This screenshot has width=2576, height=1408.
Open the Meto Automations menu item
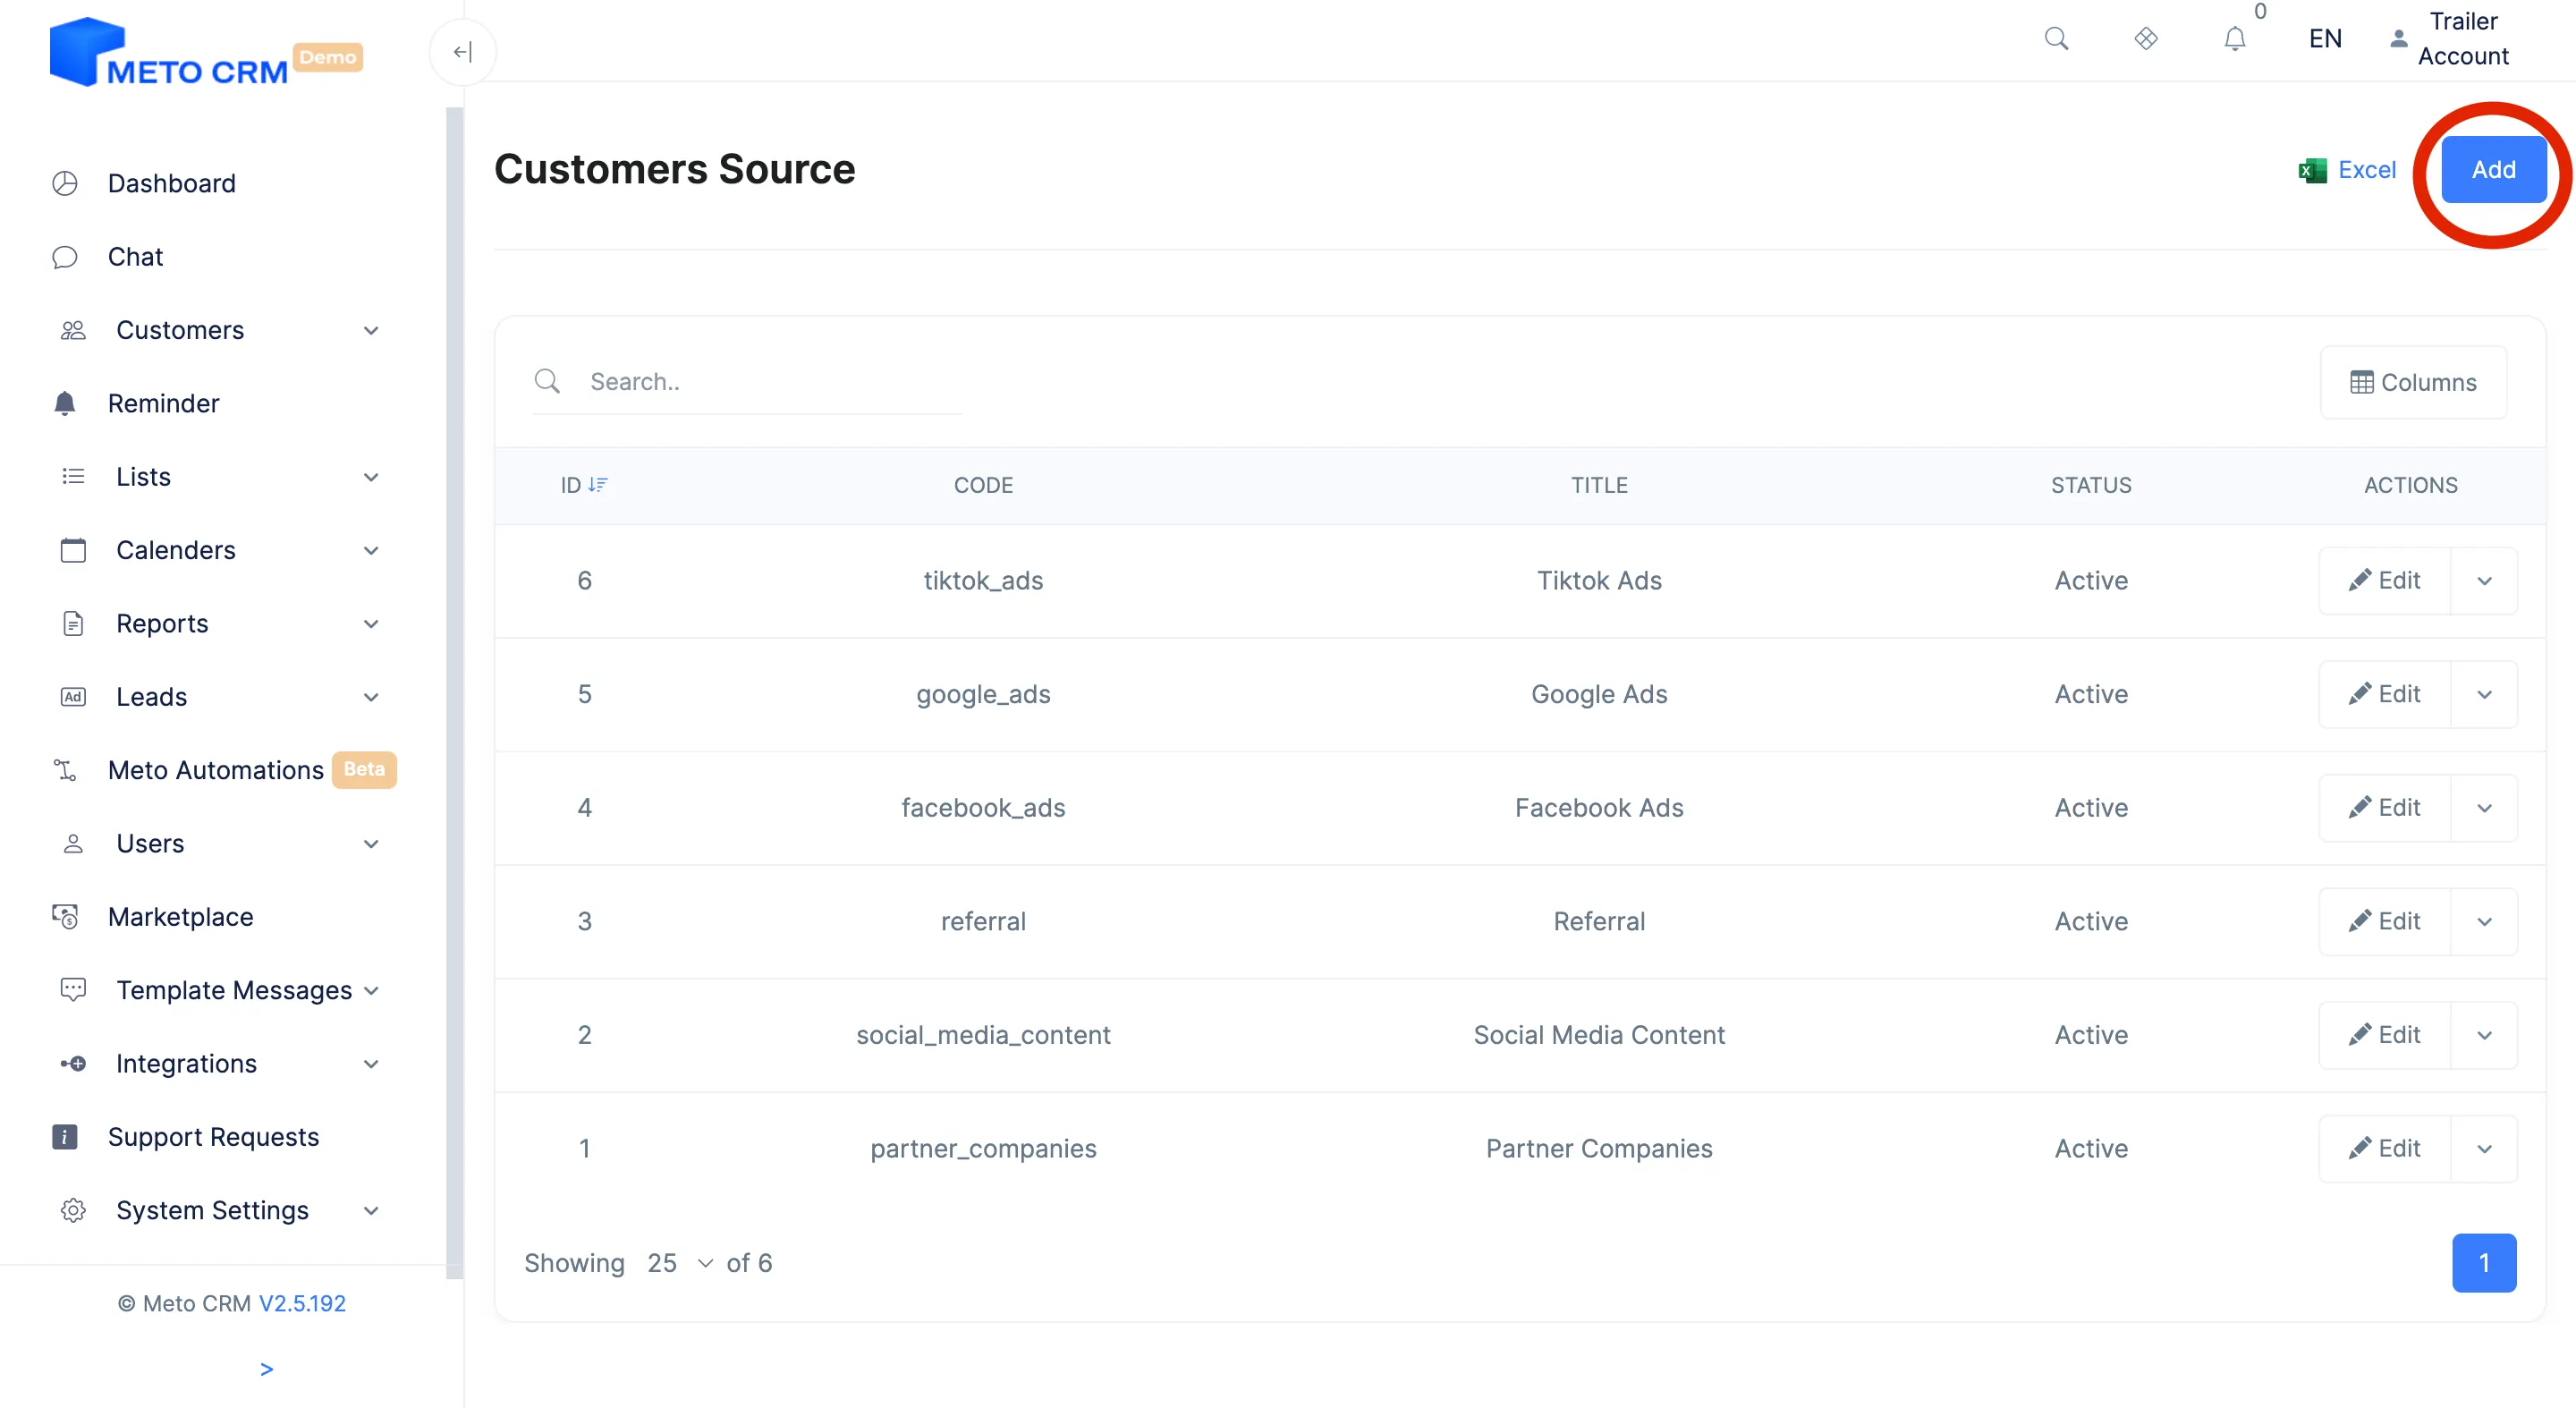pyautogui.click(x=216, y=770)
